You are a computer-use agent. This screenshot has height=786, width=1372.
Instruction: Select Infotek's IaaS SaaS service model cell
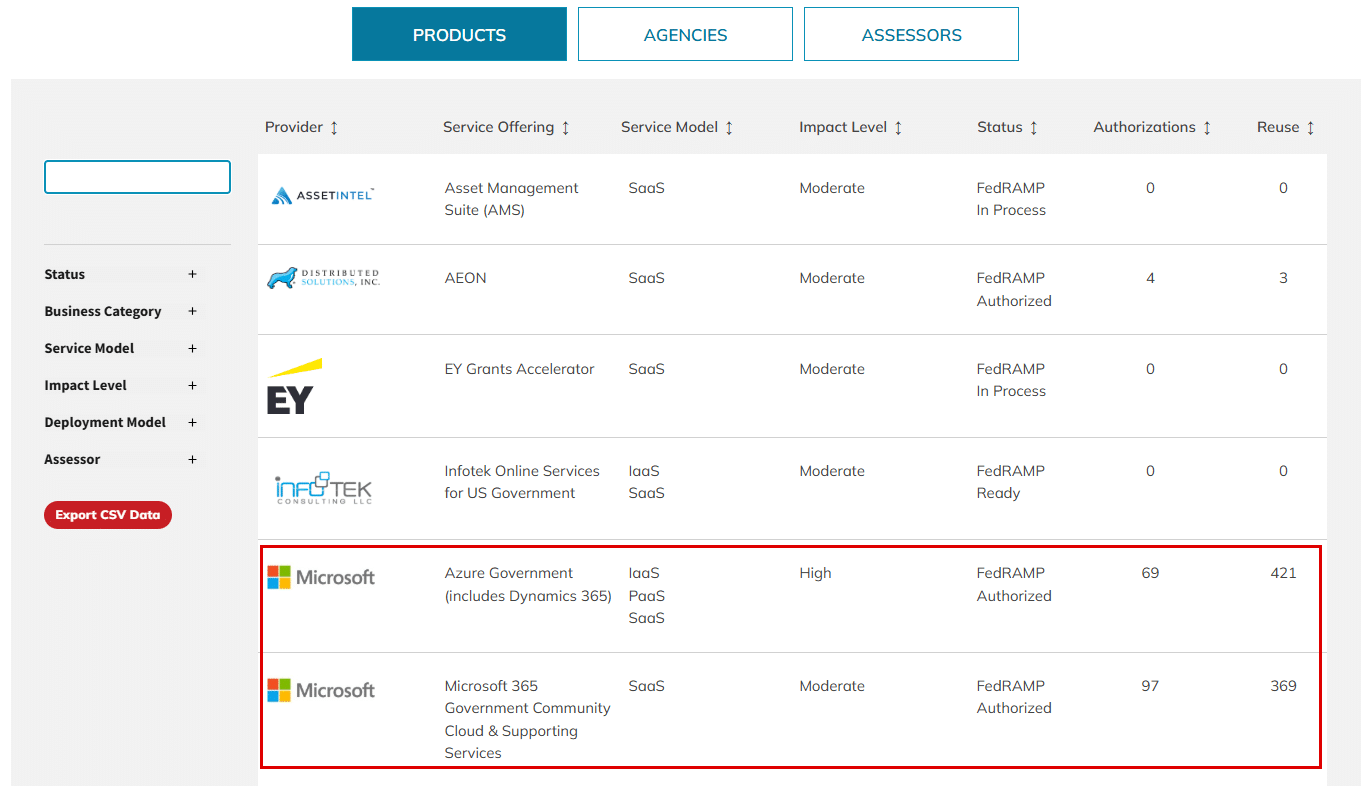tap(646, 482)
